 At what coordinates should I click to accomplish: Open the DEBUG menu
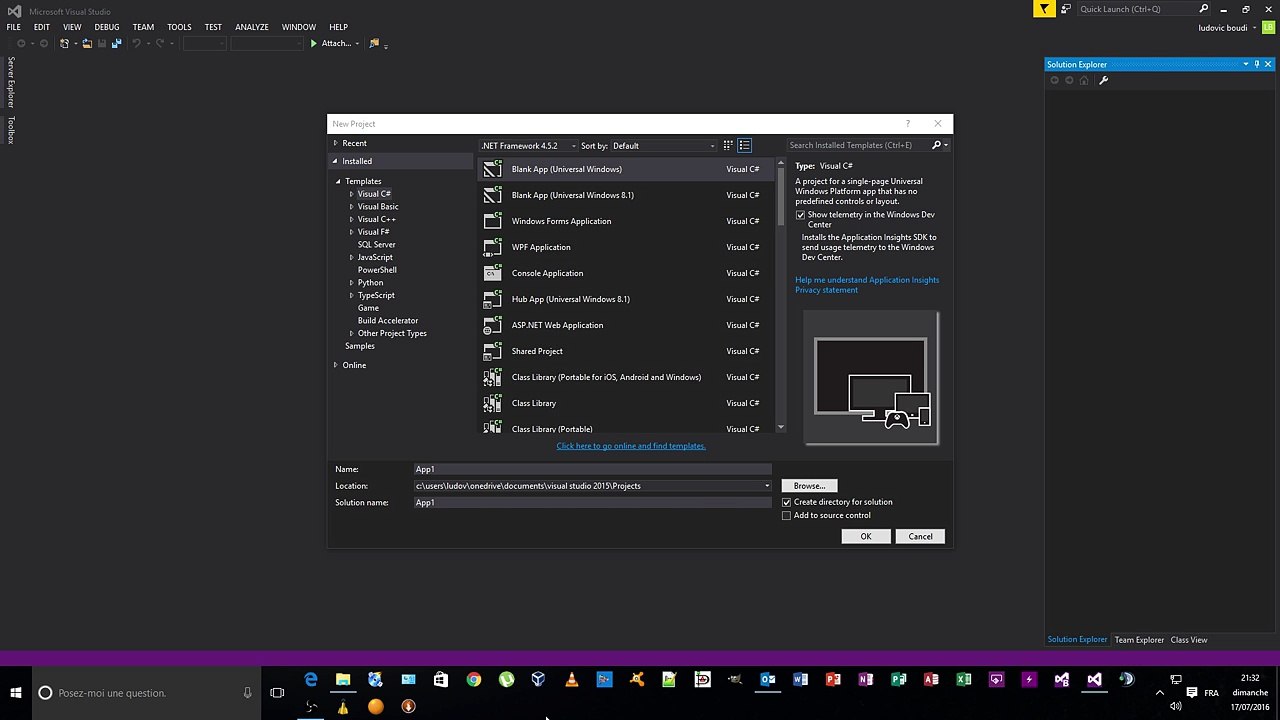tap(107, 27)
